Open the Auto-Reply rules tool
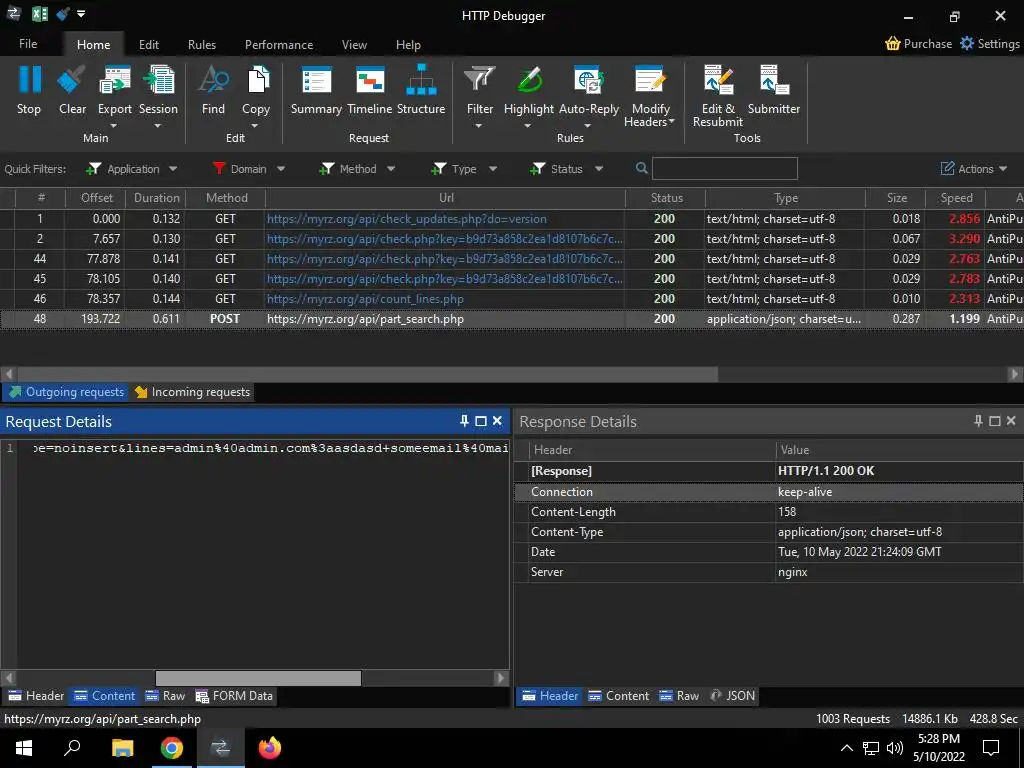This screenshot has height=768, width=1024. tap(588, 80)
